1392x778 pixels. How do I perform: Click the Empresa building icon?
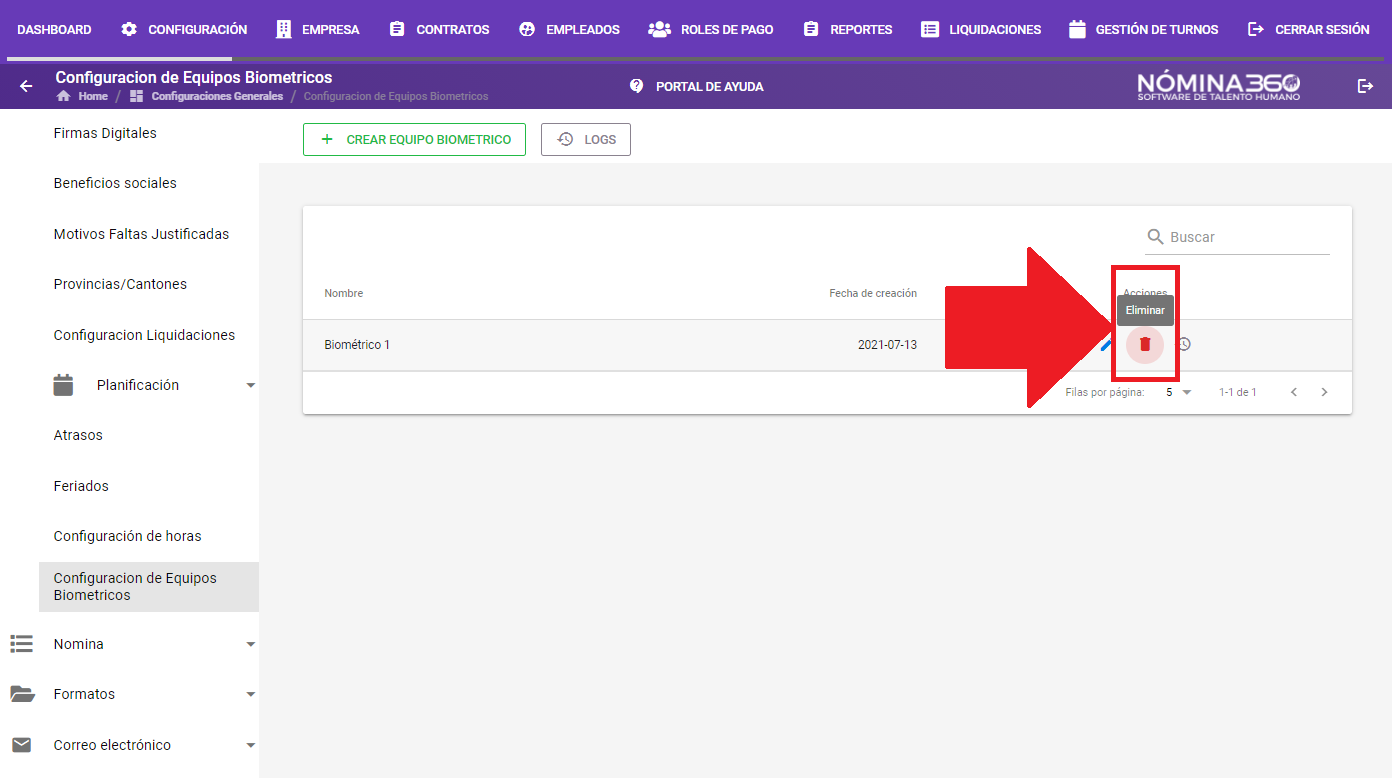click(x=284, y=29)
